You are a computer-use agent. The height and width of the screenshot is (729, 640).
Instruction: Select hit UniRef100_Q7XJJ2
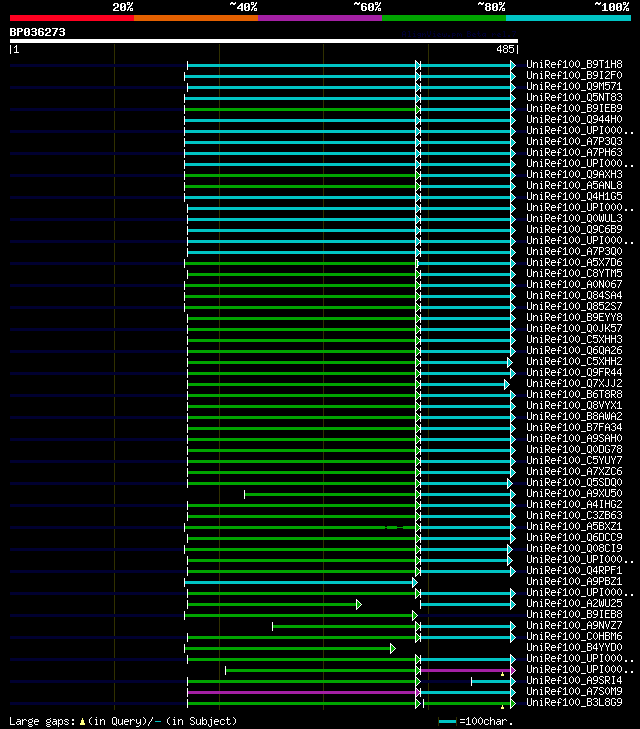574,384
